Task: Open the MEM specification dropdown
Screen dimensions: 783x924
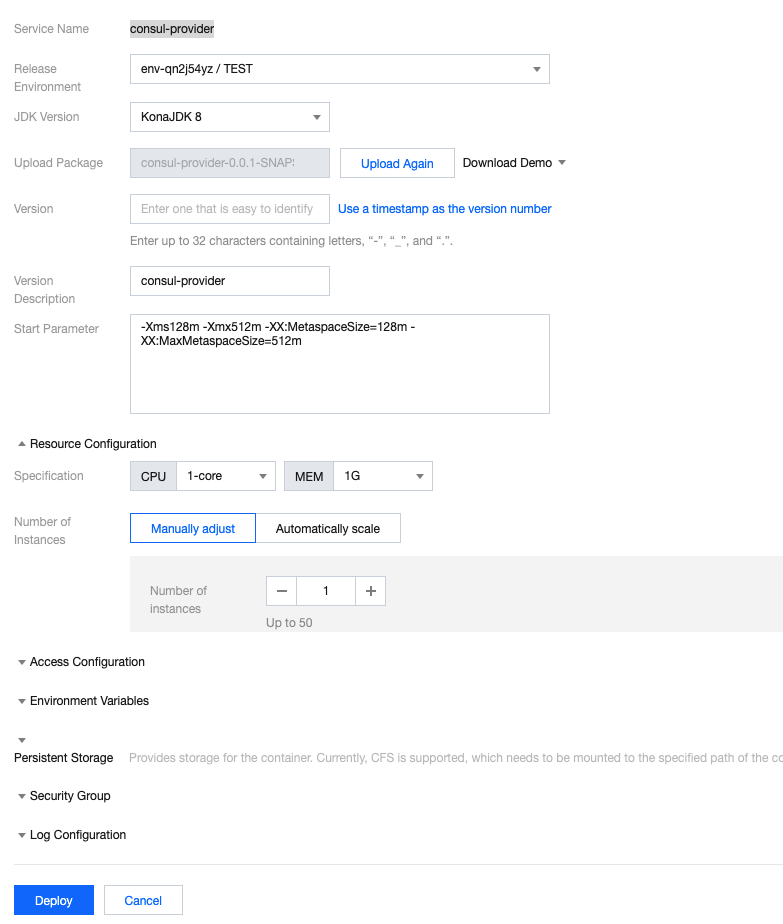Action: pyautogui.click(x=383, y=476)
